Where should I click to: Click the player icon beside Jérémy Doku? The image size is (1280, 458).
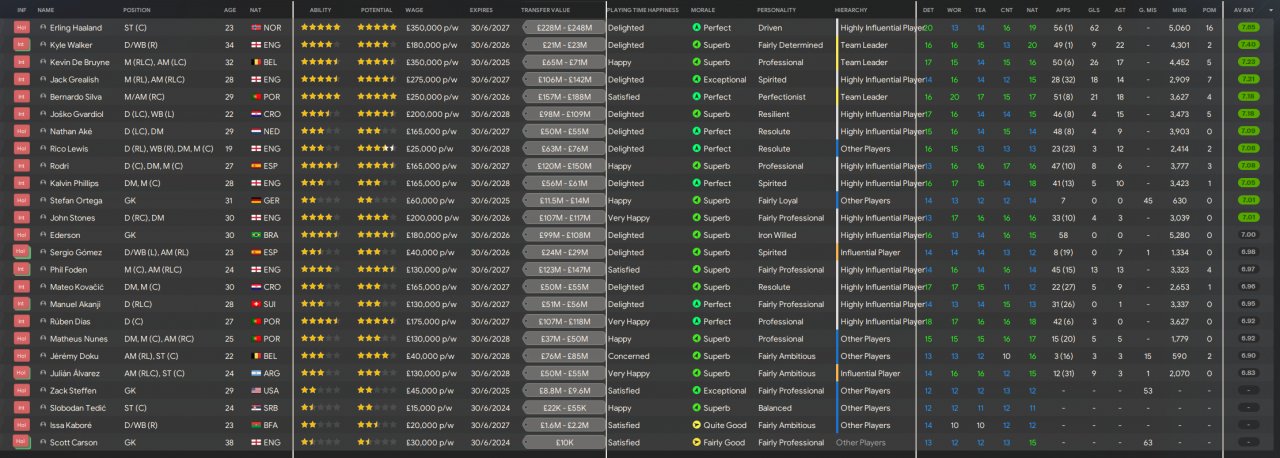[x=43, y=355]
